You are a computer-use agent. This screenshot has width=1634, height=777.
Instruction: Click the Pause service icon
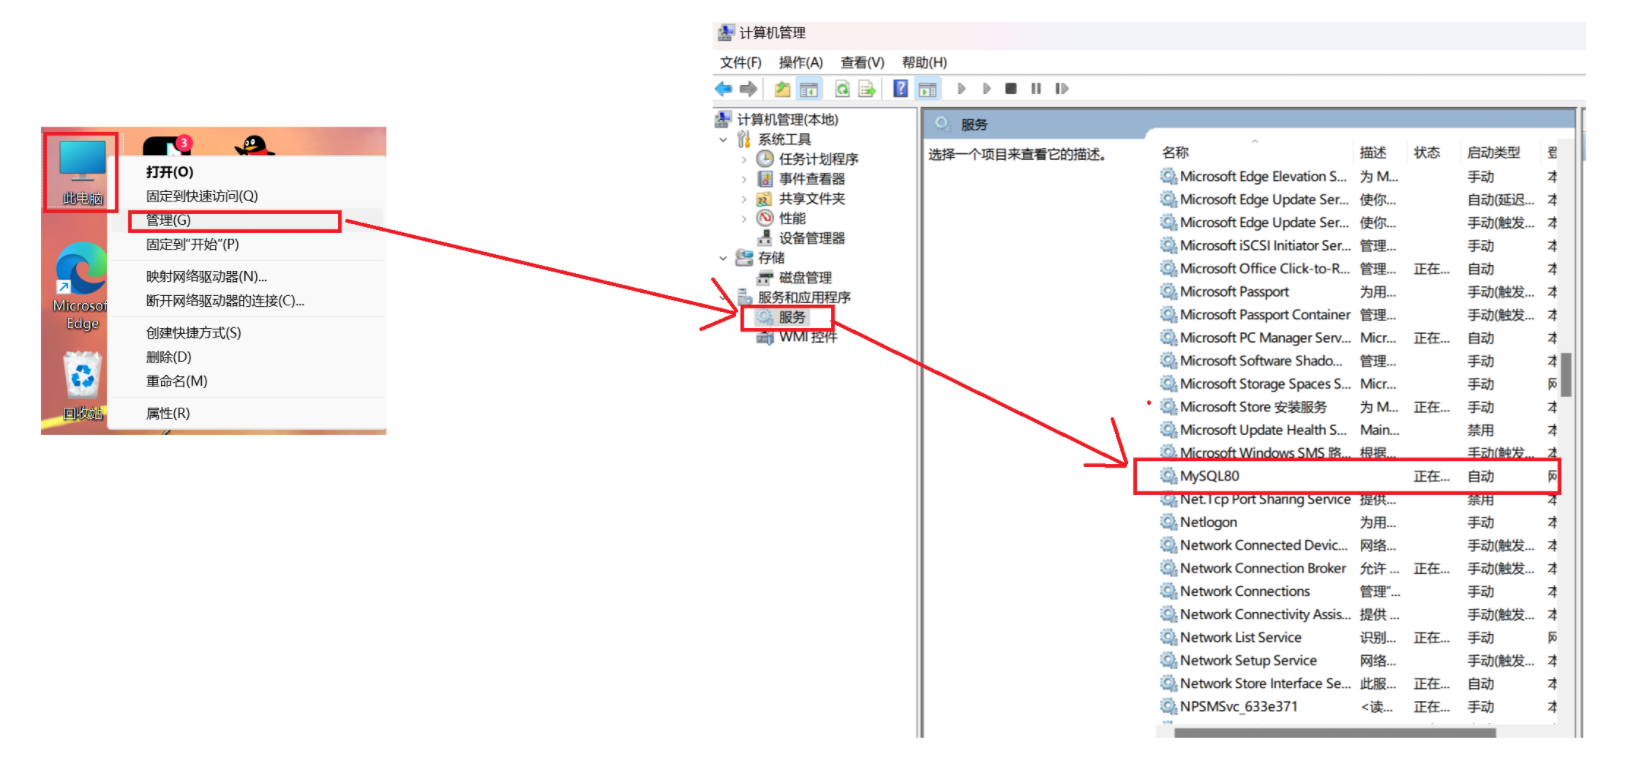(1036, 89)
